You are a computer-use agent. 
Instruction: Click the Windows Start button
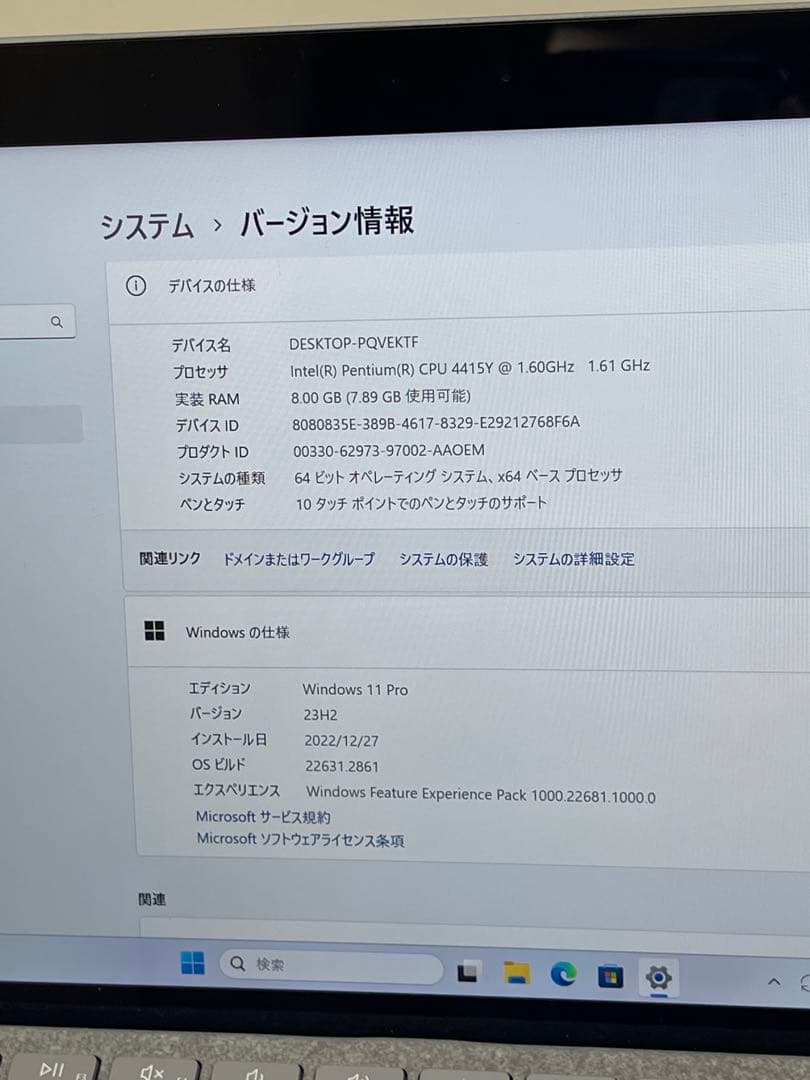click(193, 964)
